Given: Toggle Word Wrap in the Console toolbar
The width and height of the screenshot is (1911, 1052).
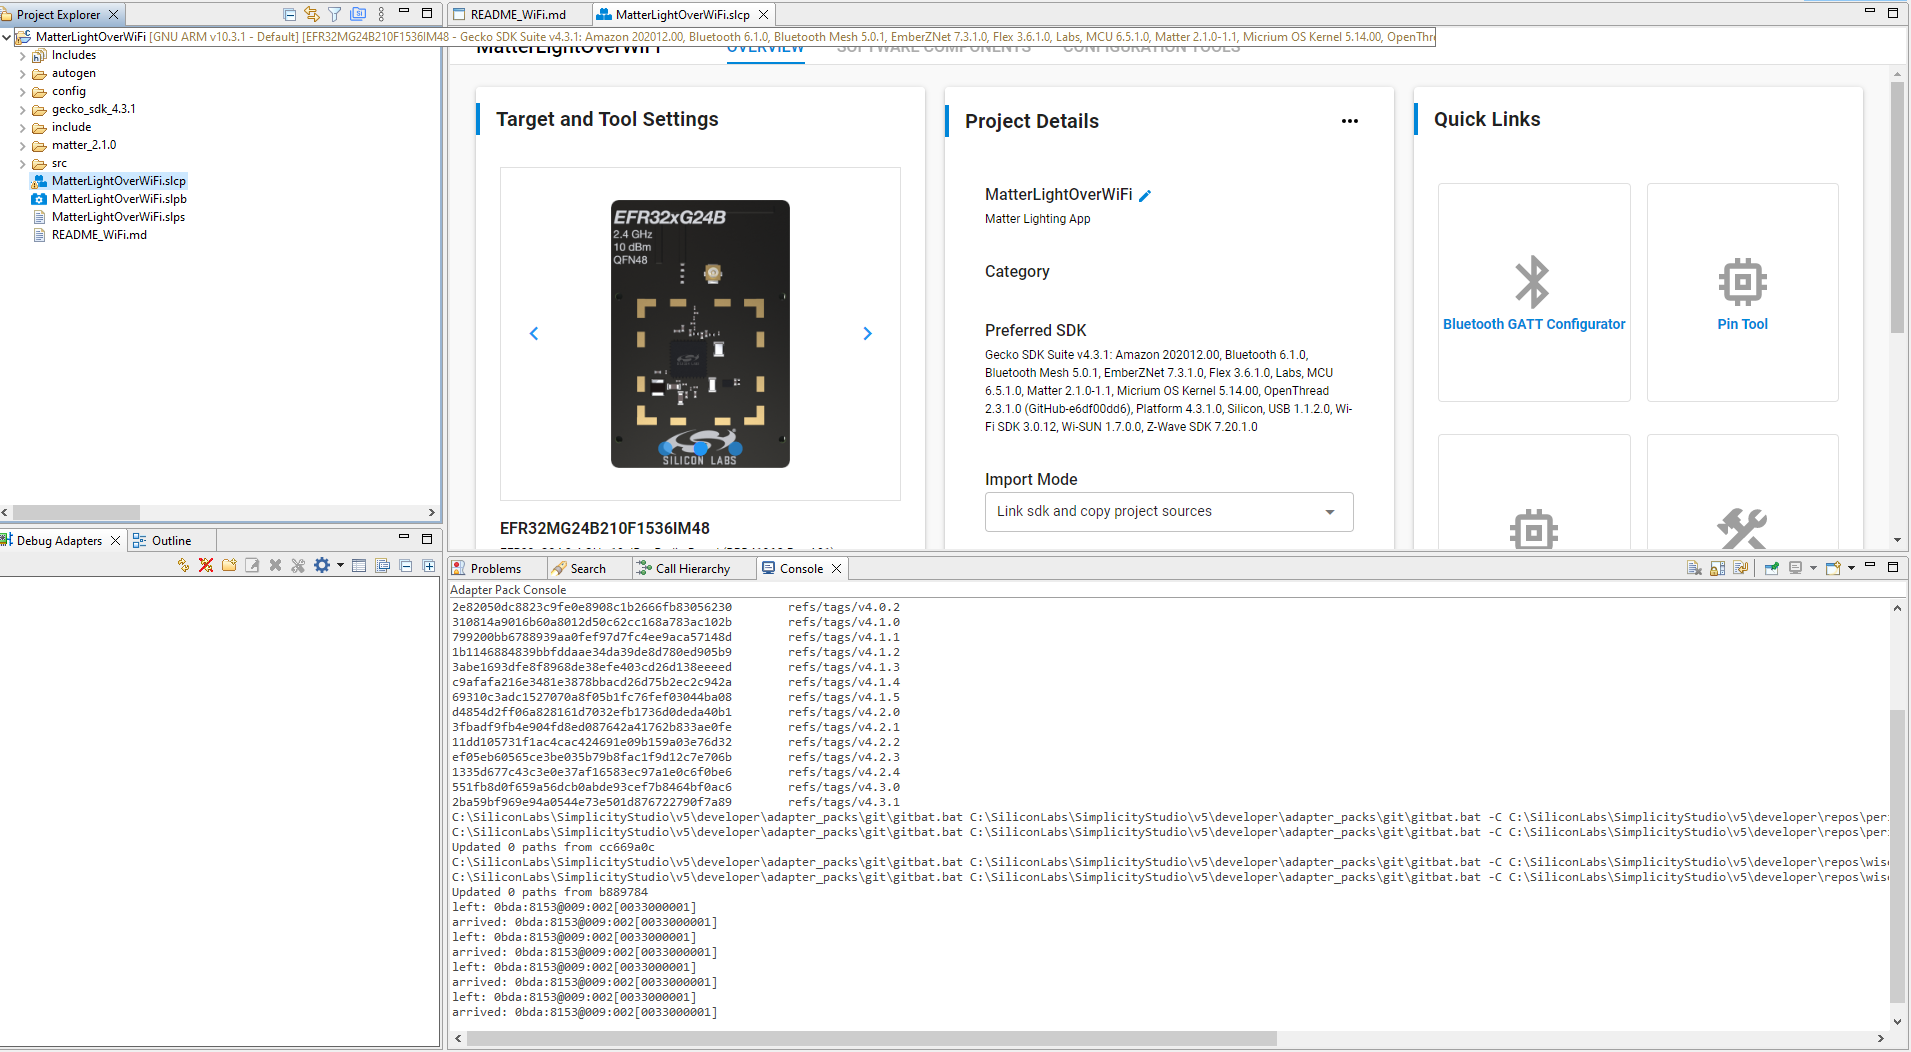Looking at the screenshot, I should click(x=1741, y=568).
